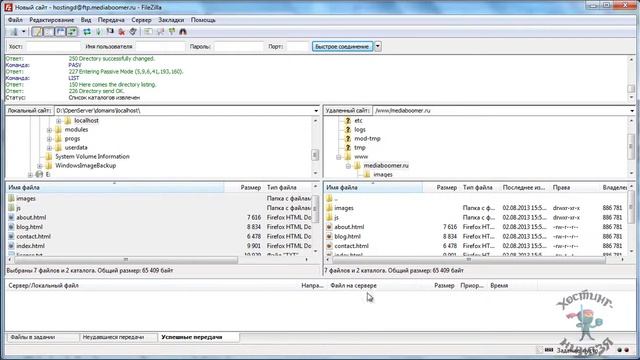Image resolution: width=640 pixels, height=360 pixels.
Task: Select the etc remote folder icon
Action: 348,120
